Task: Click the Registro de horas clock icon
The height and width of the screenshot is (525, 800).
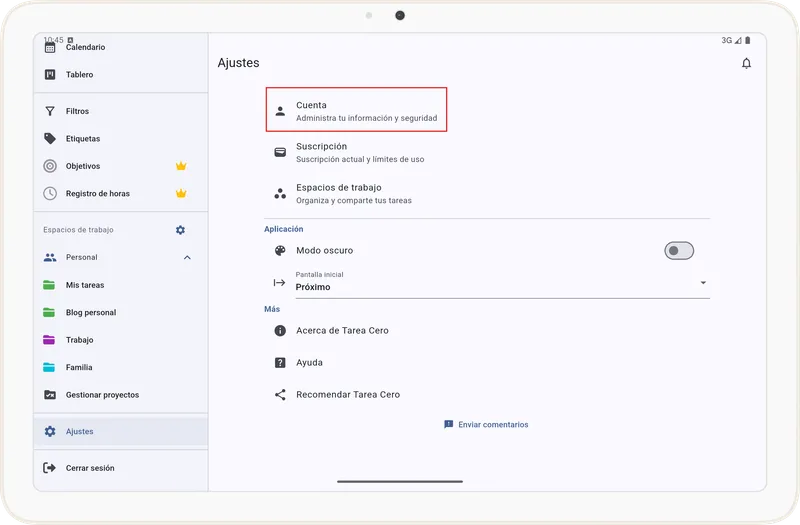Action: click(50, 193)
